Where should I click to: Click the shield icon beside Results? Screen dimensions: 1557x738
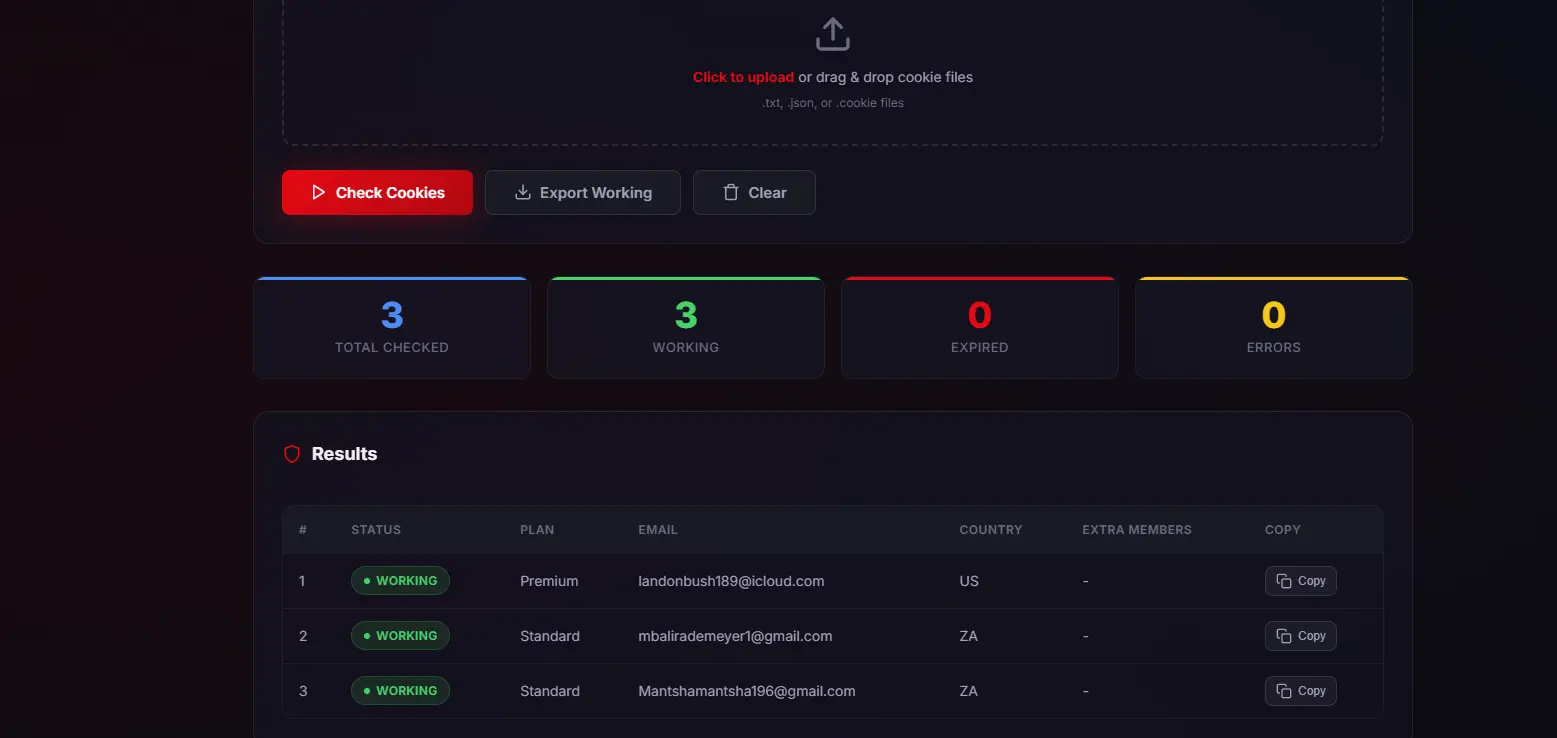click(x=292, y=454)
